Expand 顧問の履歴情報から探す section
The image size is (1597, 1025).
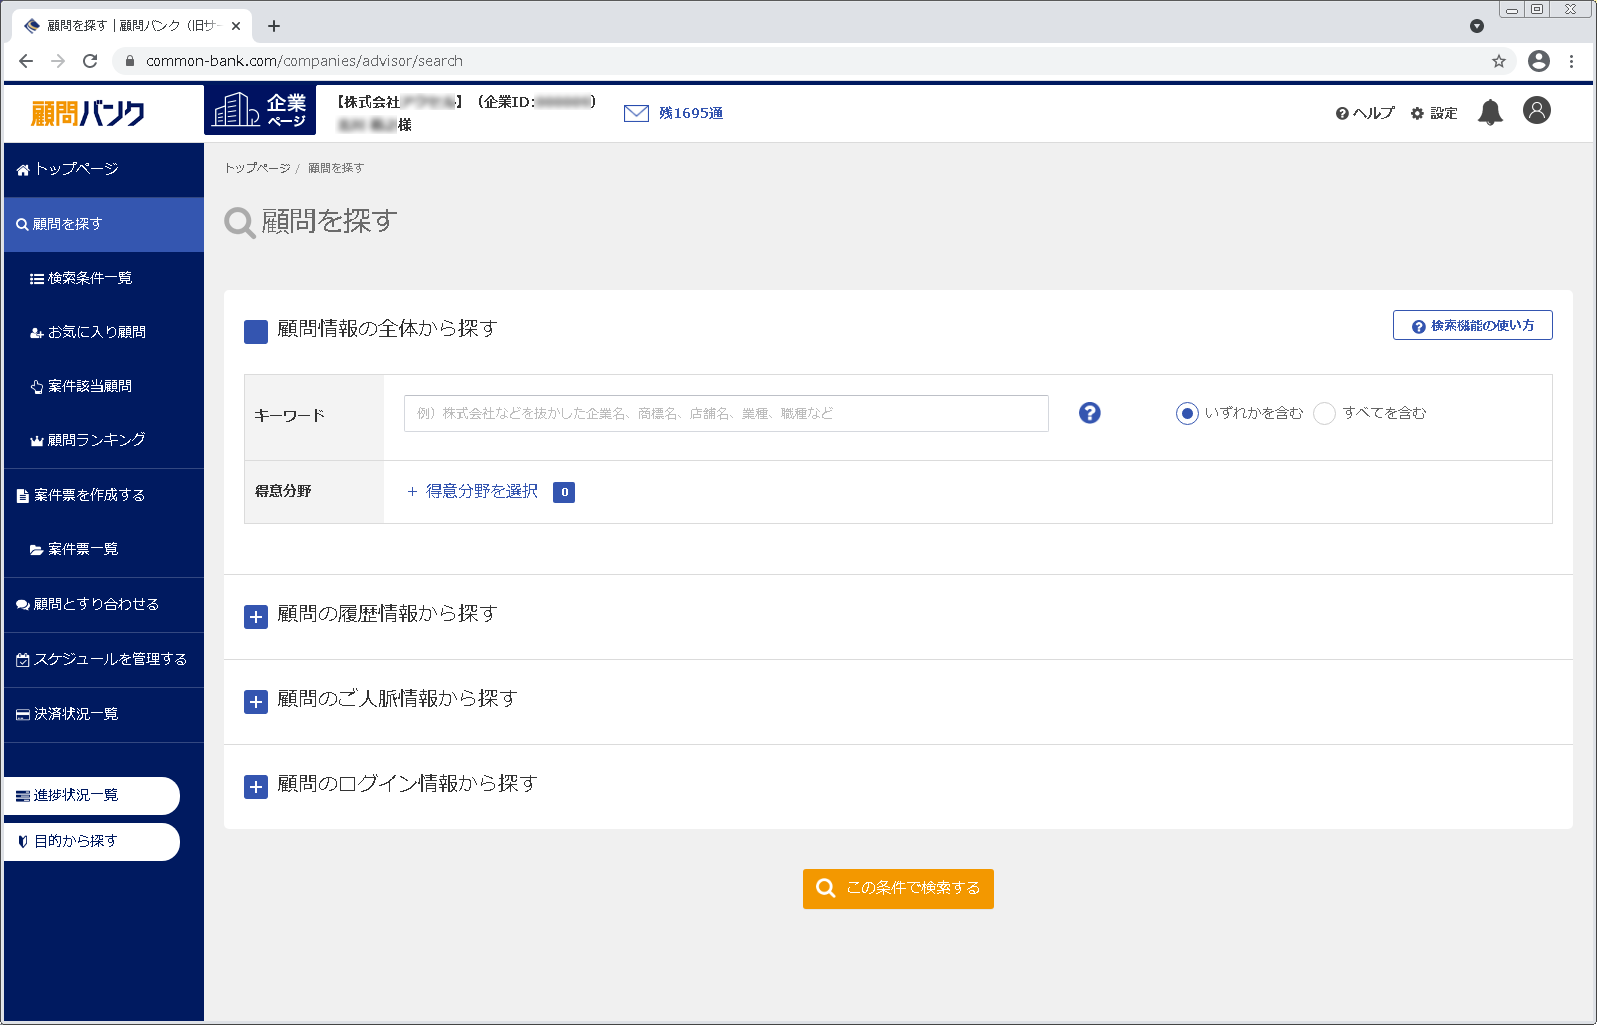pyautogui.click(x=256, y=617)
